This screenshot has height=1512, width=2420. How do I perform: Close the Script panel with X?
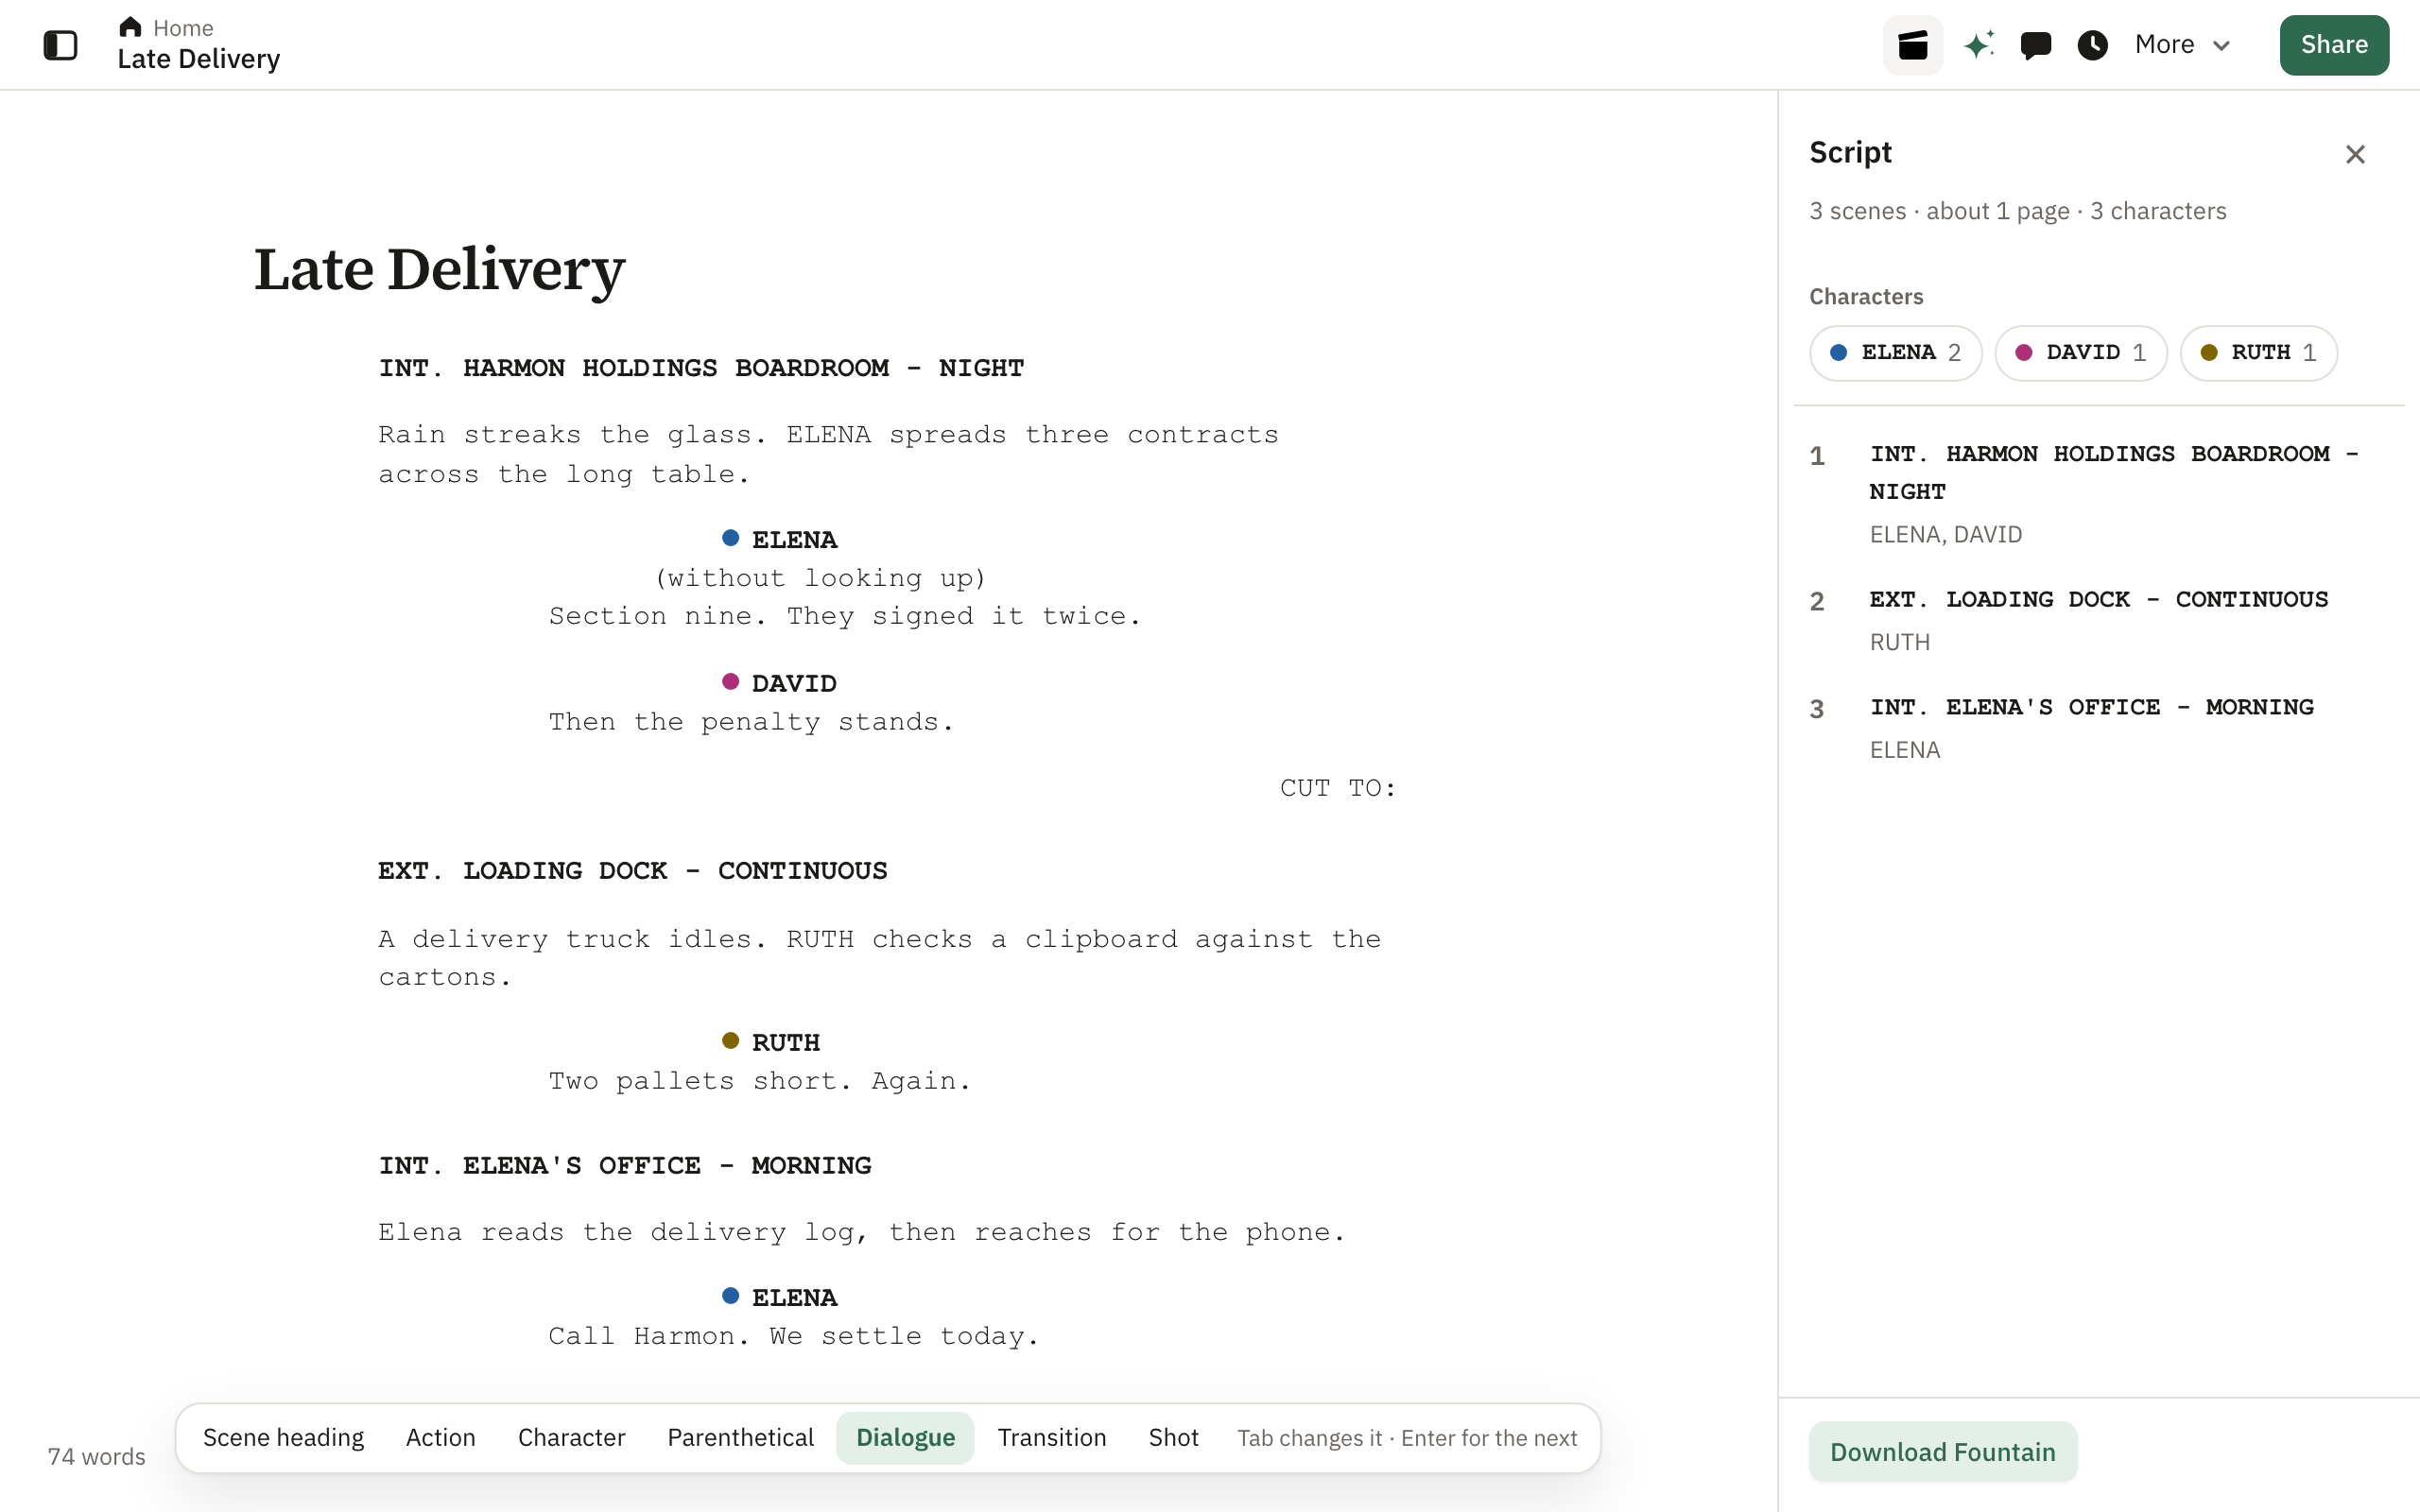pos(2355,154)
